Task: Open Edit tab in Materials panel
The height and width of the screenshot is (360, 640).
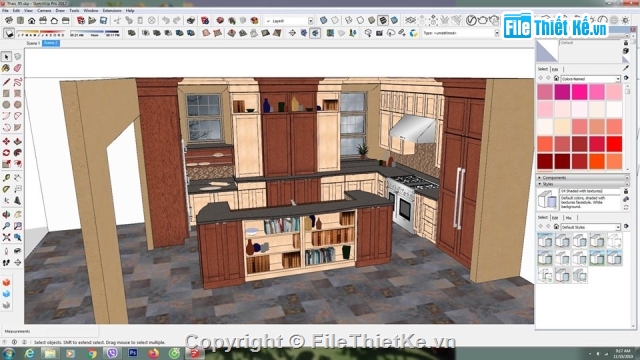Action: 555,69
